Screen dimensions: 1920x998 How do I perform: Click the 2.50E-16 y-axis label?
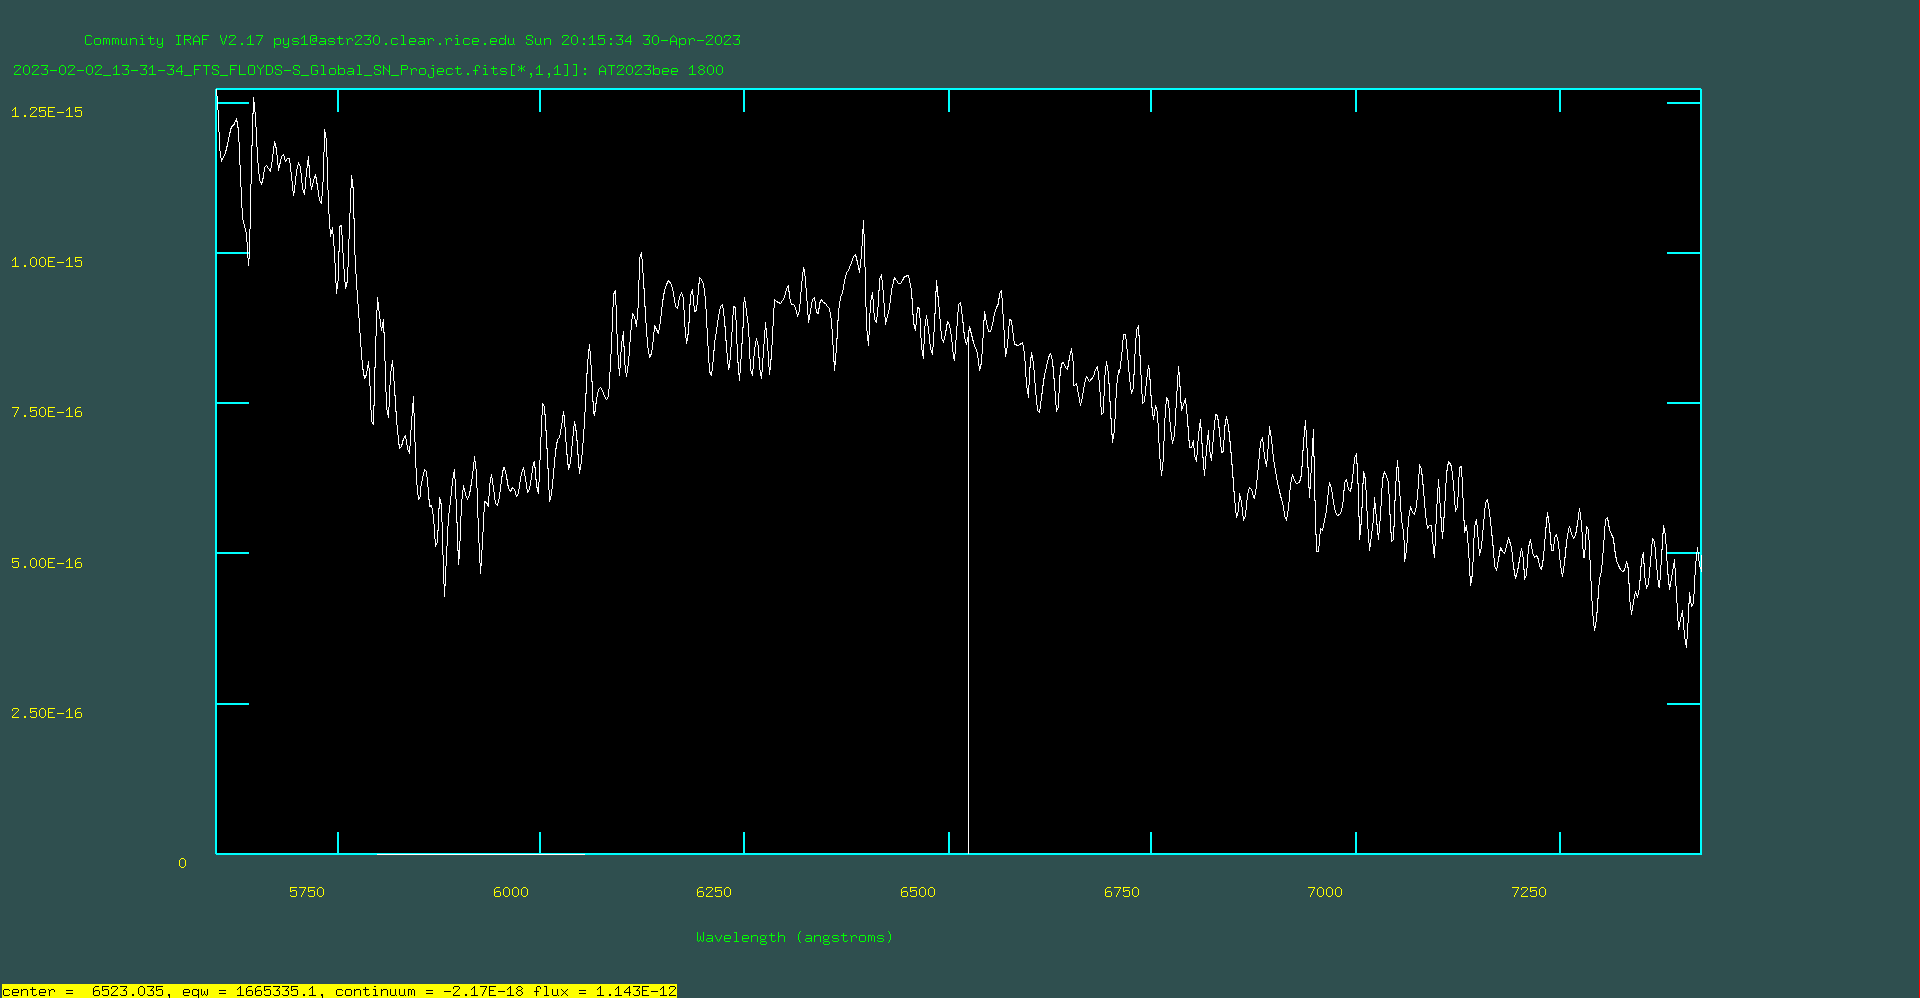click(47, 713)
